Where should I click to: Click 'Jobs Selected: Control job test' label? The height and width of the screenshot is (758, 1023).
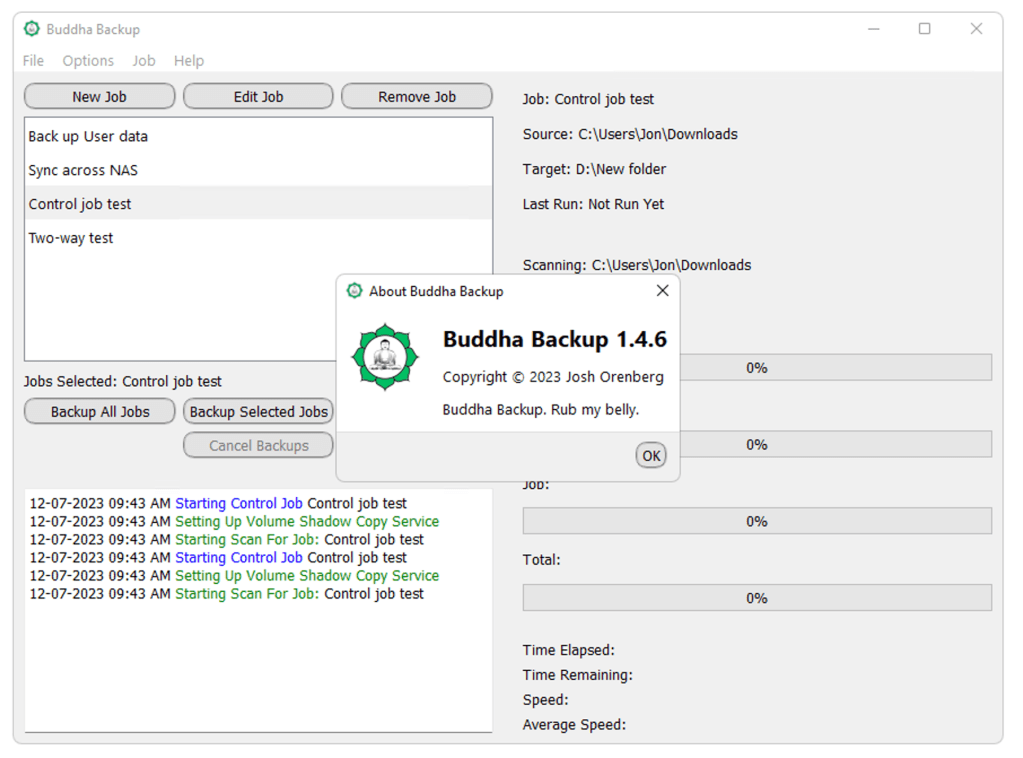coord(123,382)
